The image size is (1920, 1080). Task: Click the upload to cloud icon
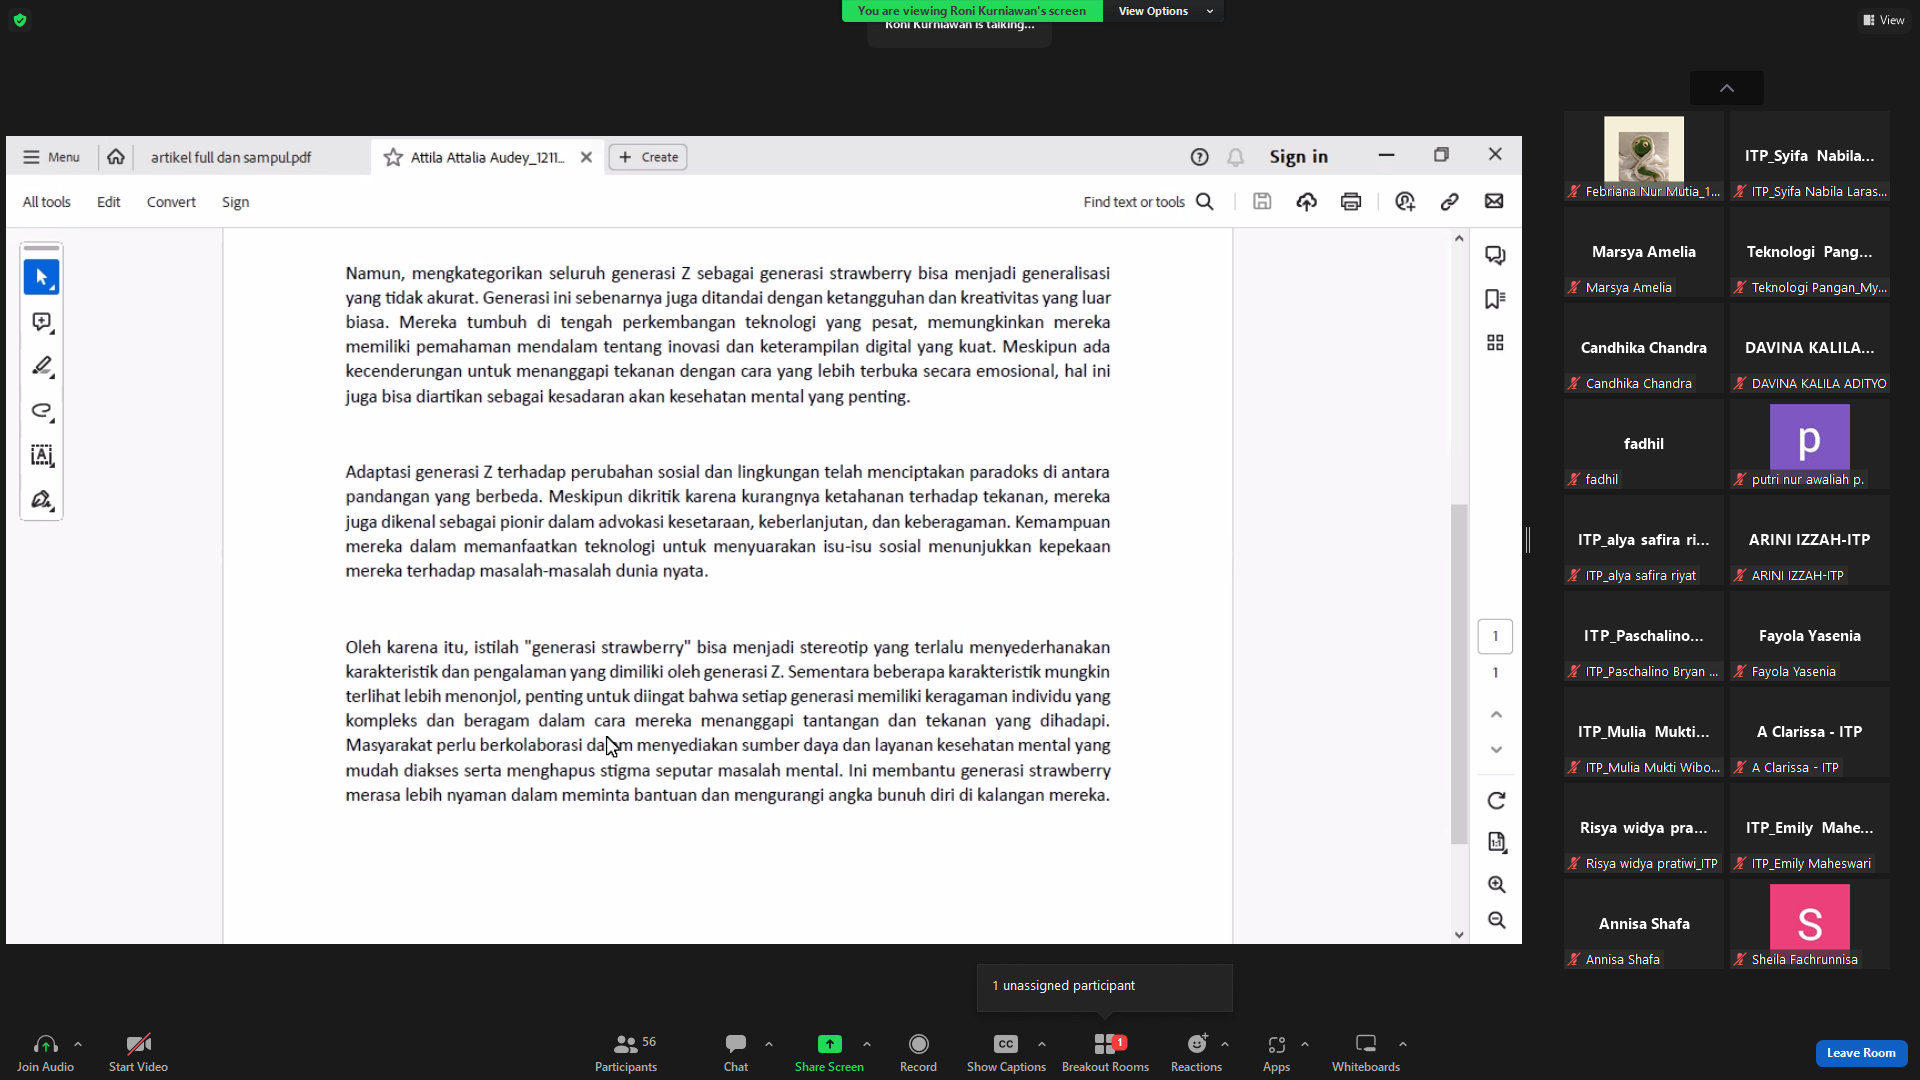(x=1306, y=202)
